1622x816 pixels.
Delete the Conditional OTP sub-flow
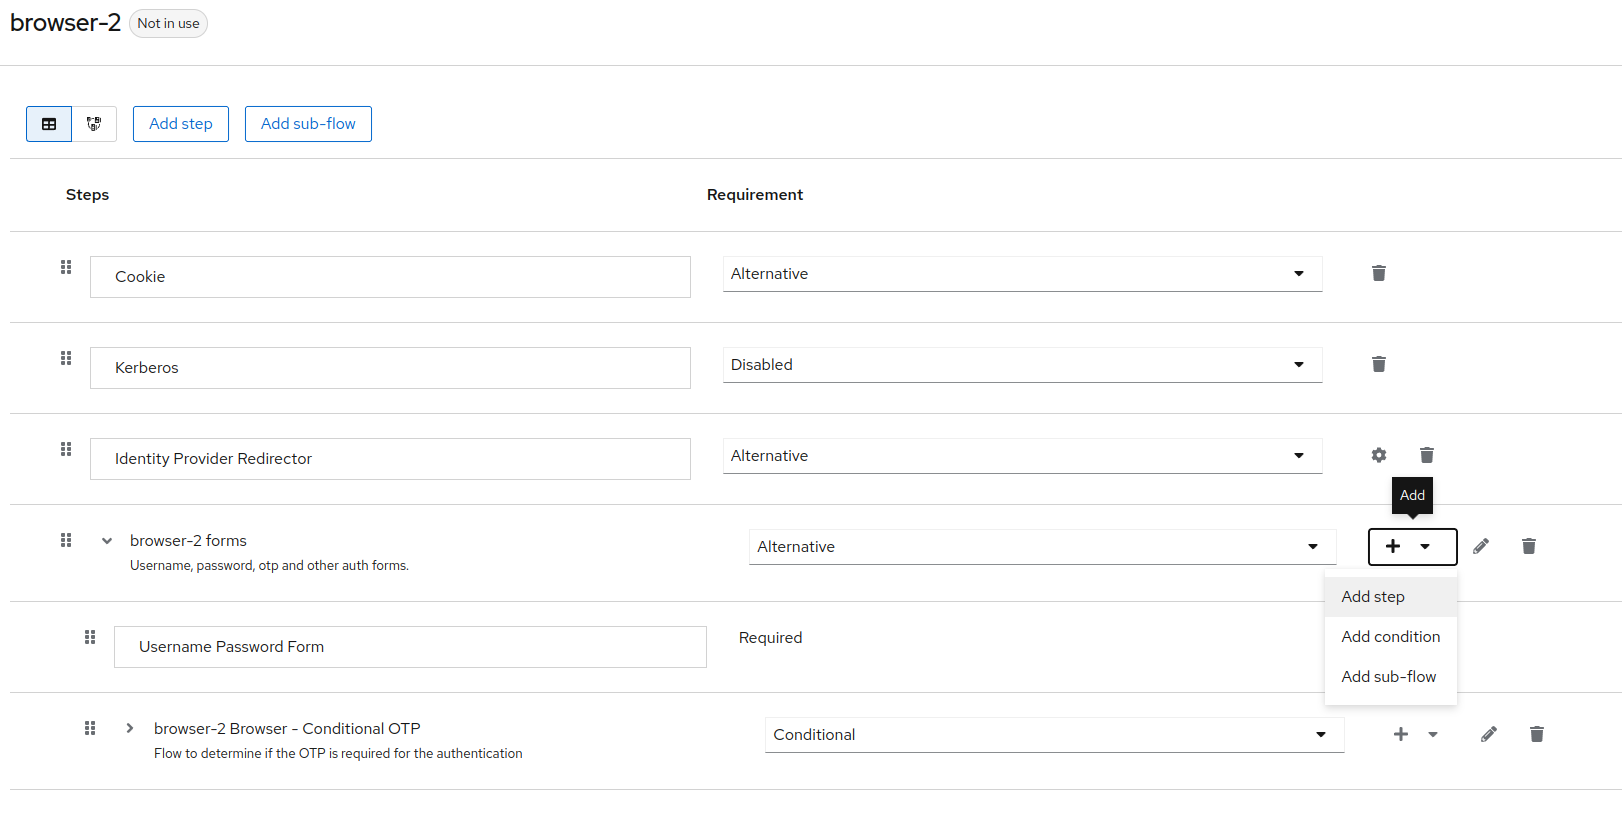[x=1536, y=734]
